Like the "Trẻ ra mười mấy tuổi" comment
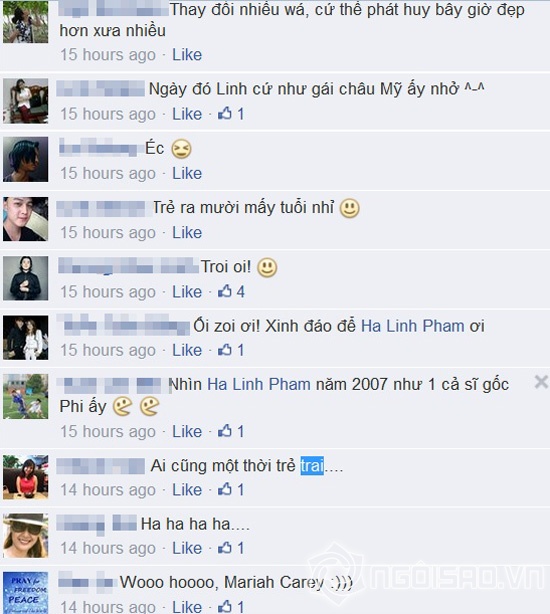The width and height of the screenshot is (550, 614). coord(187,233)
